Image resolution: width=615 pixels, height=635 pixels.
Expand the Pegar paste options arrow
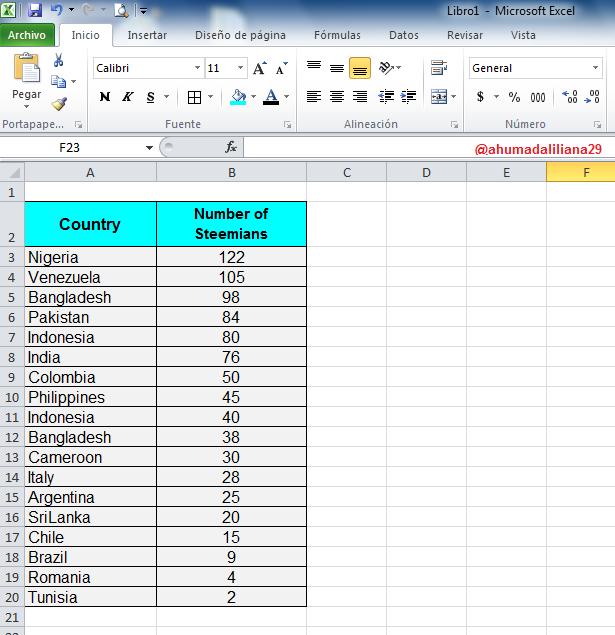point(27,107)
